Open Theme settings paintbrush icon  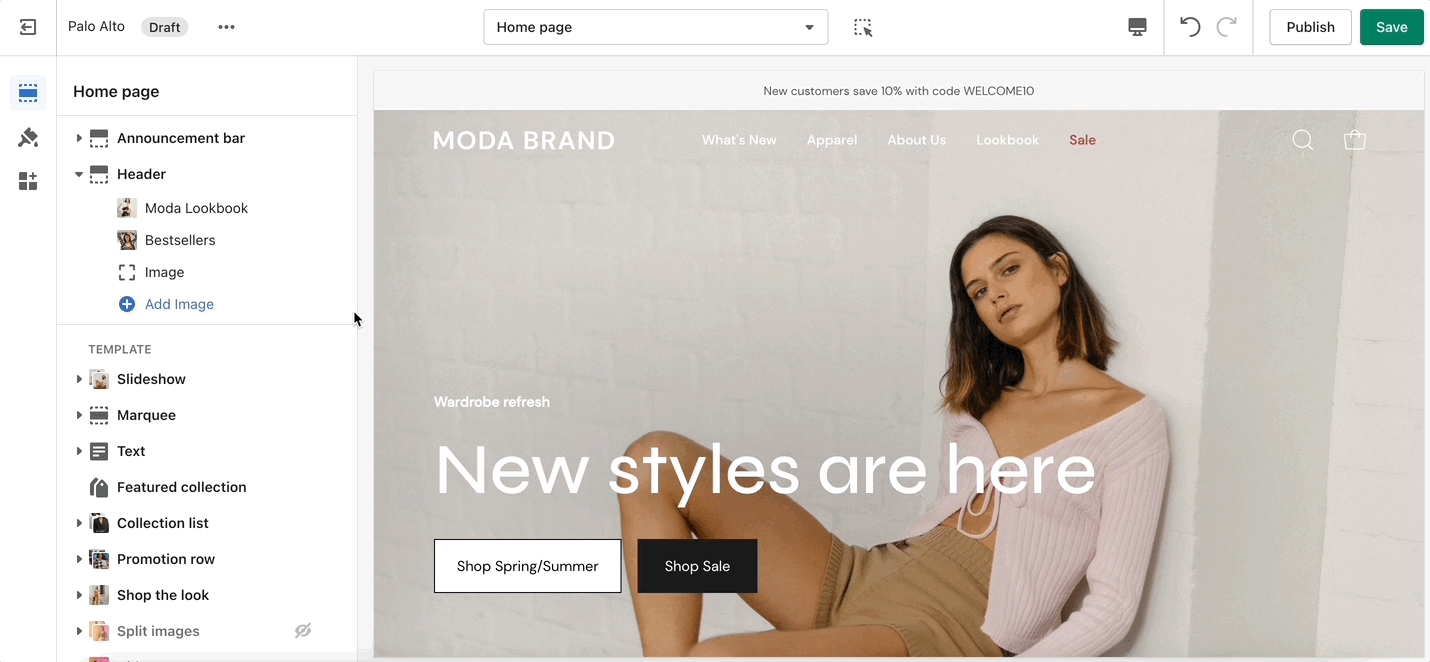coord(28,137)
